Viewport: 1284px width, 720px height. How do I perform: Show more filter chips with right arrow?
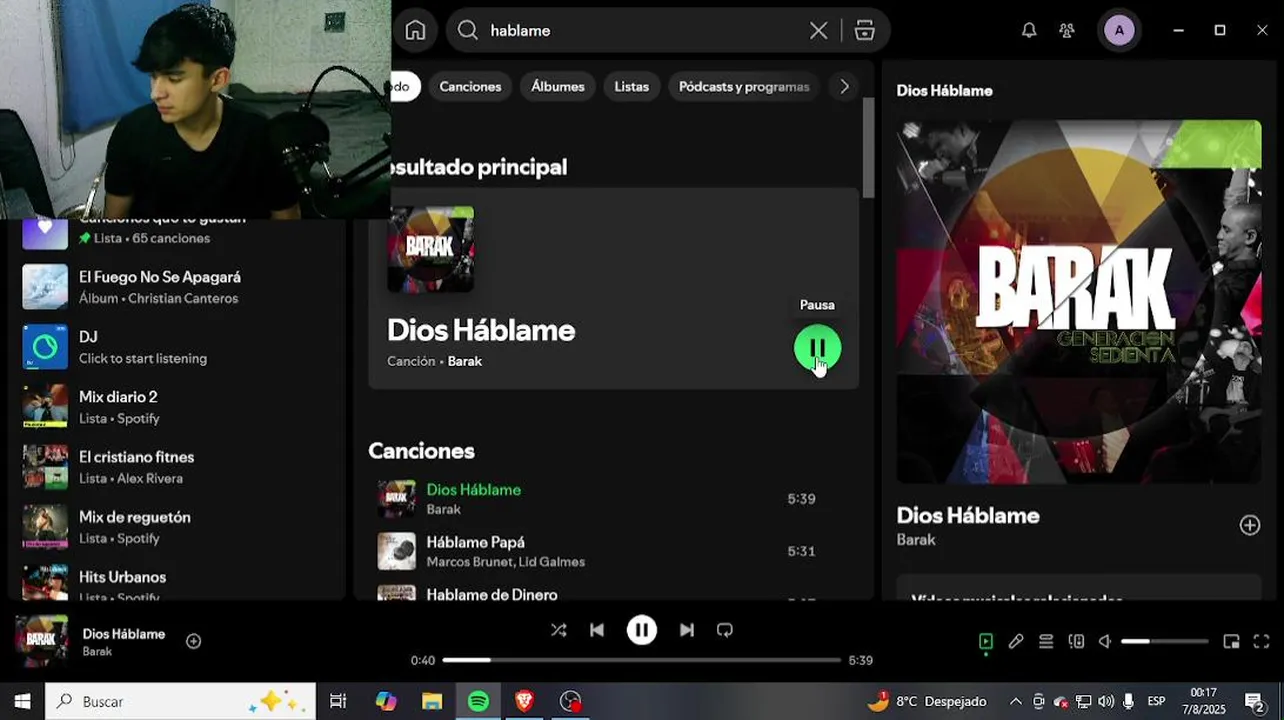coord(844,86)
